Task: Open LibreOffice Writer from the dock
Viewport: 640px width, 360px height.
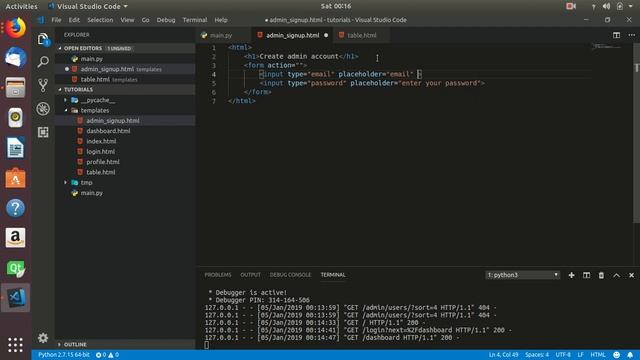Action: click(16, 147)
